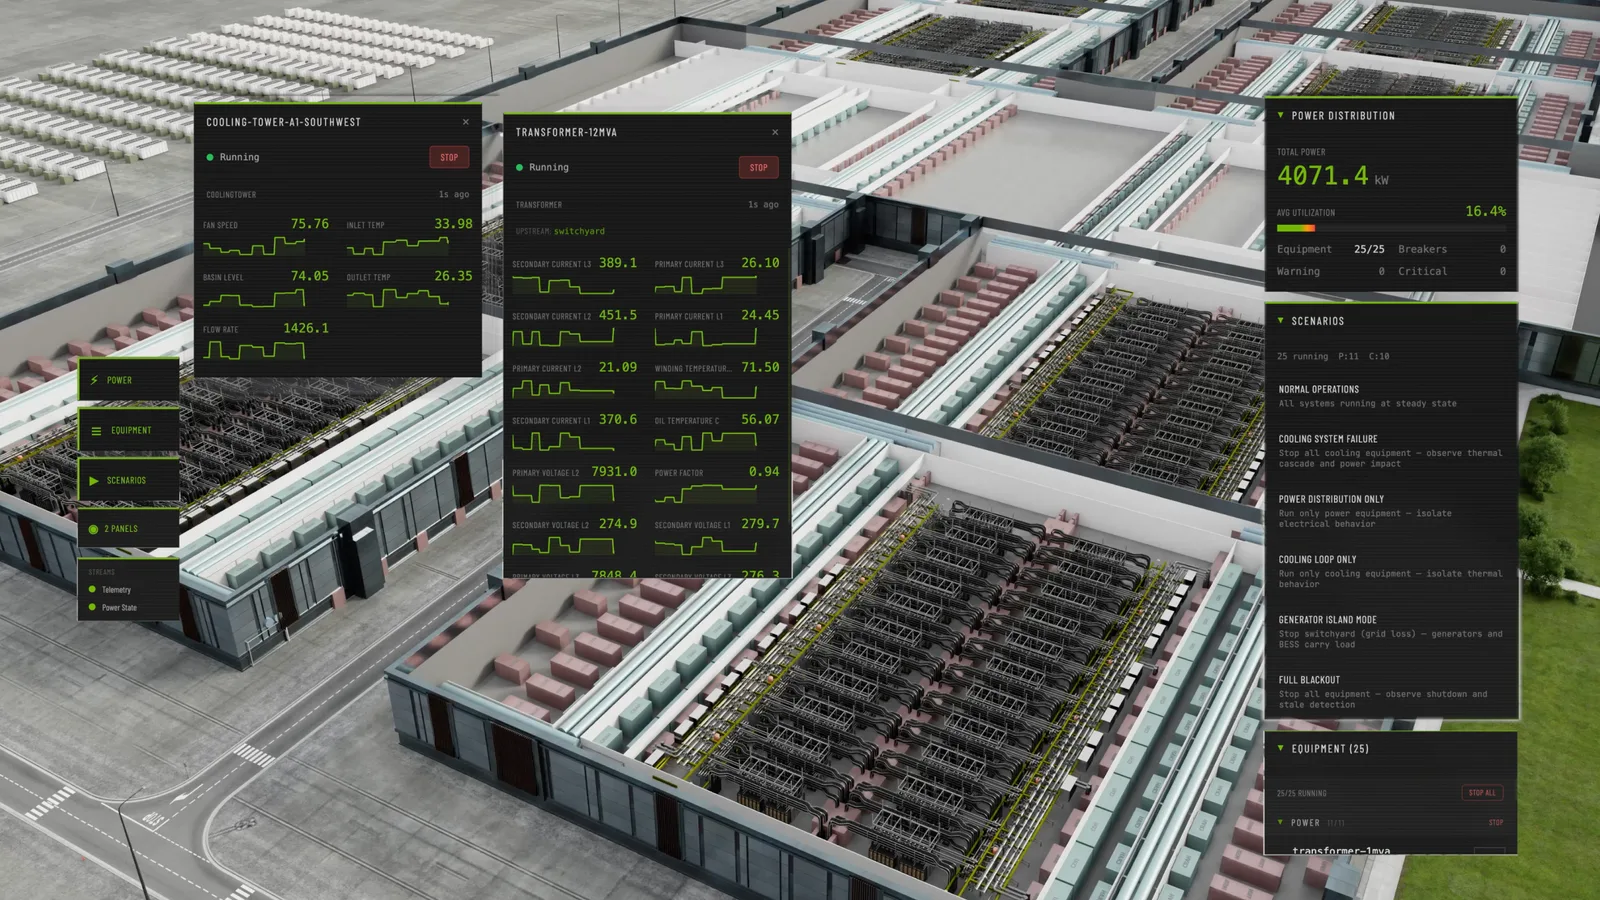Select the Cooling Loop Only scenario

pyautogui.click(x=1391, y=571)
